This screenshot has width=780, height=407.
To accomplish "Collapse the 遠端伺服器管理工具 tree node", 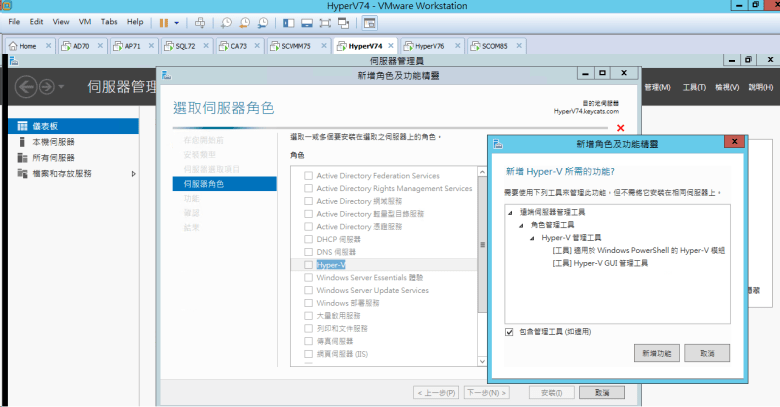I will (511, 212).
